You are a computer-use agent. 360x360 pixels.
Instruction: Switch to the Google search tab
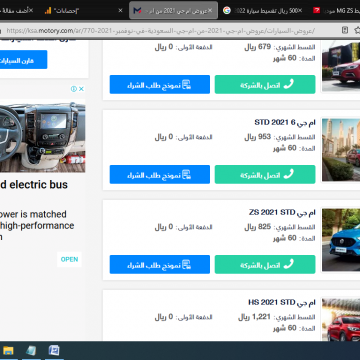coord(263,11)
